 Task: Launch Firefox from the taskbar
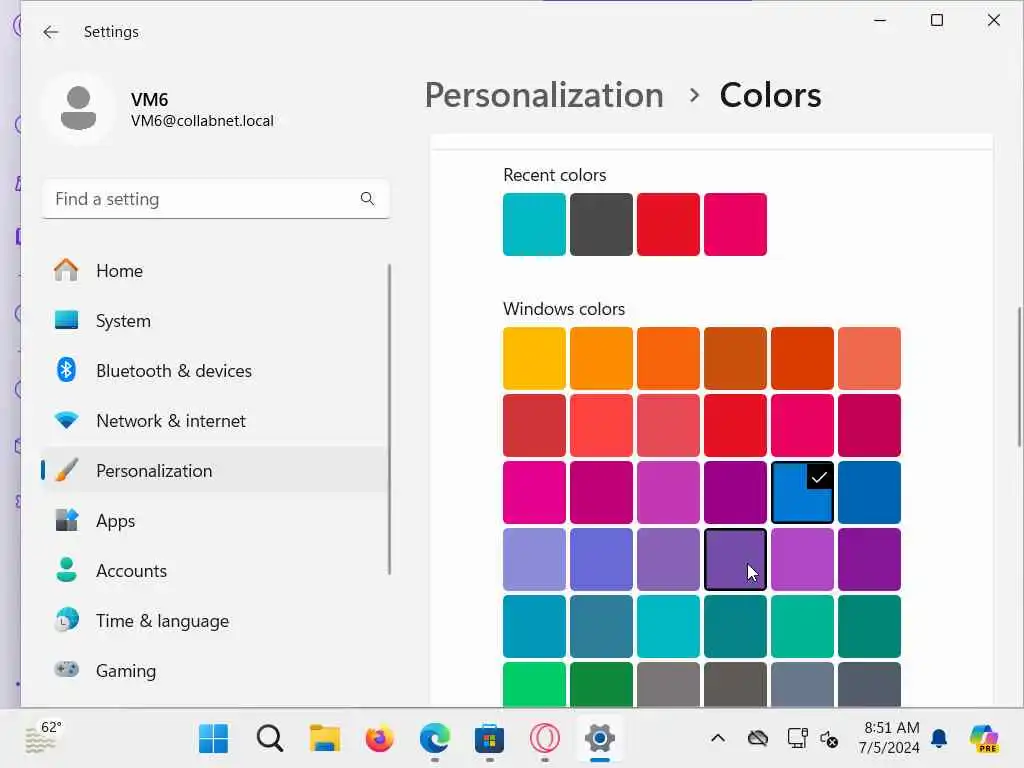point(379,739)
